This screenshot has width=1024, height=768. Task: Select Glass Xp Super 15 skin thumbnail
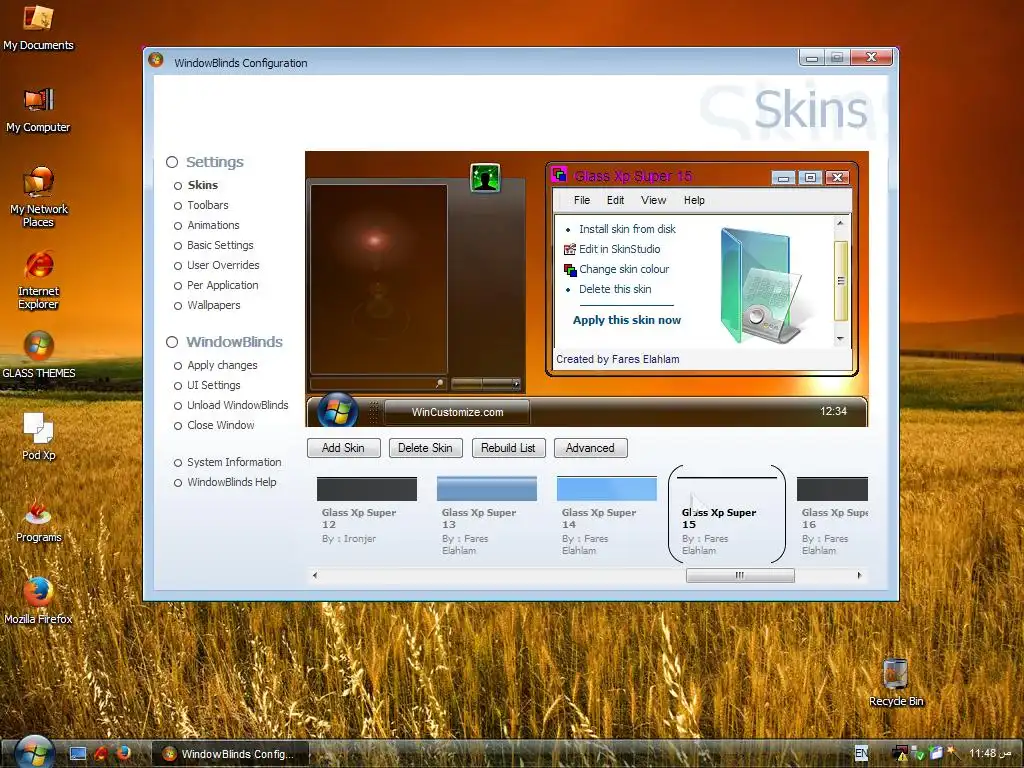pos(727,515)
